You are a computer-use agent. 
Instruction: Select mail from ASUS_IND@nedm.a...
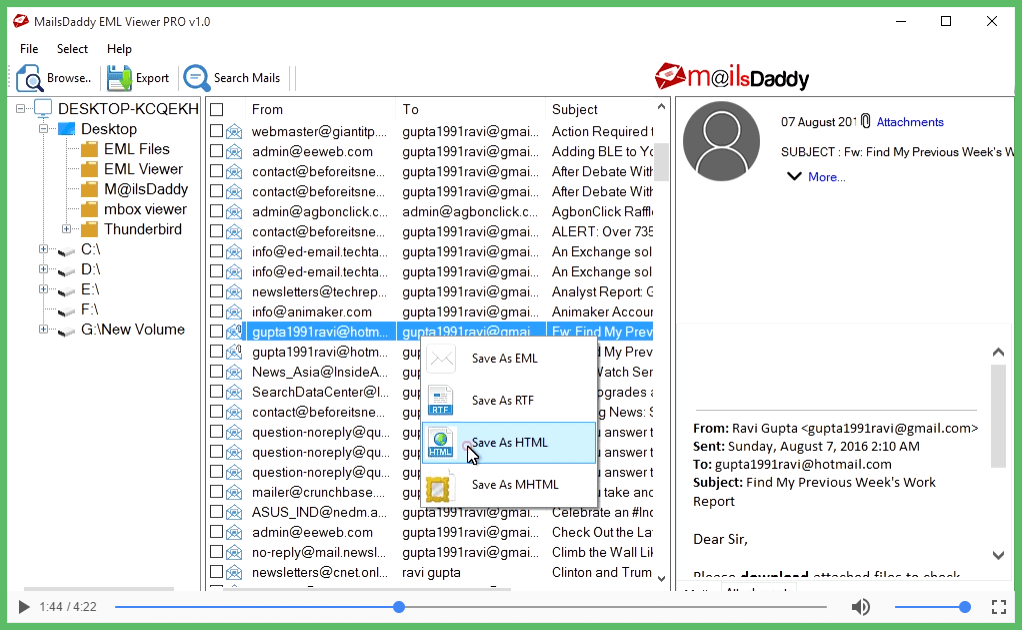pos(319,512)
